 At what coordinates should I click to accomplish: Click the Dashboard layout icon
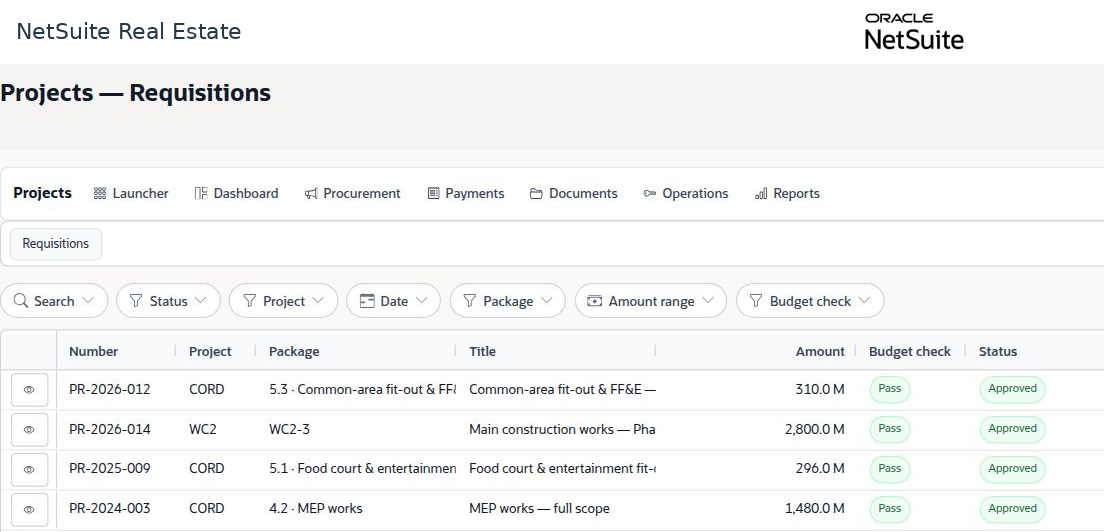point(201,194)
